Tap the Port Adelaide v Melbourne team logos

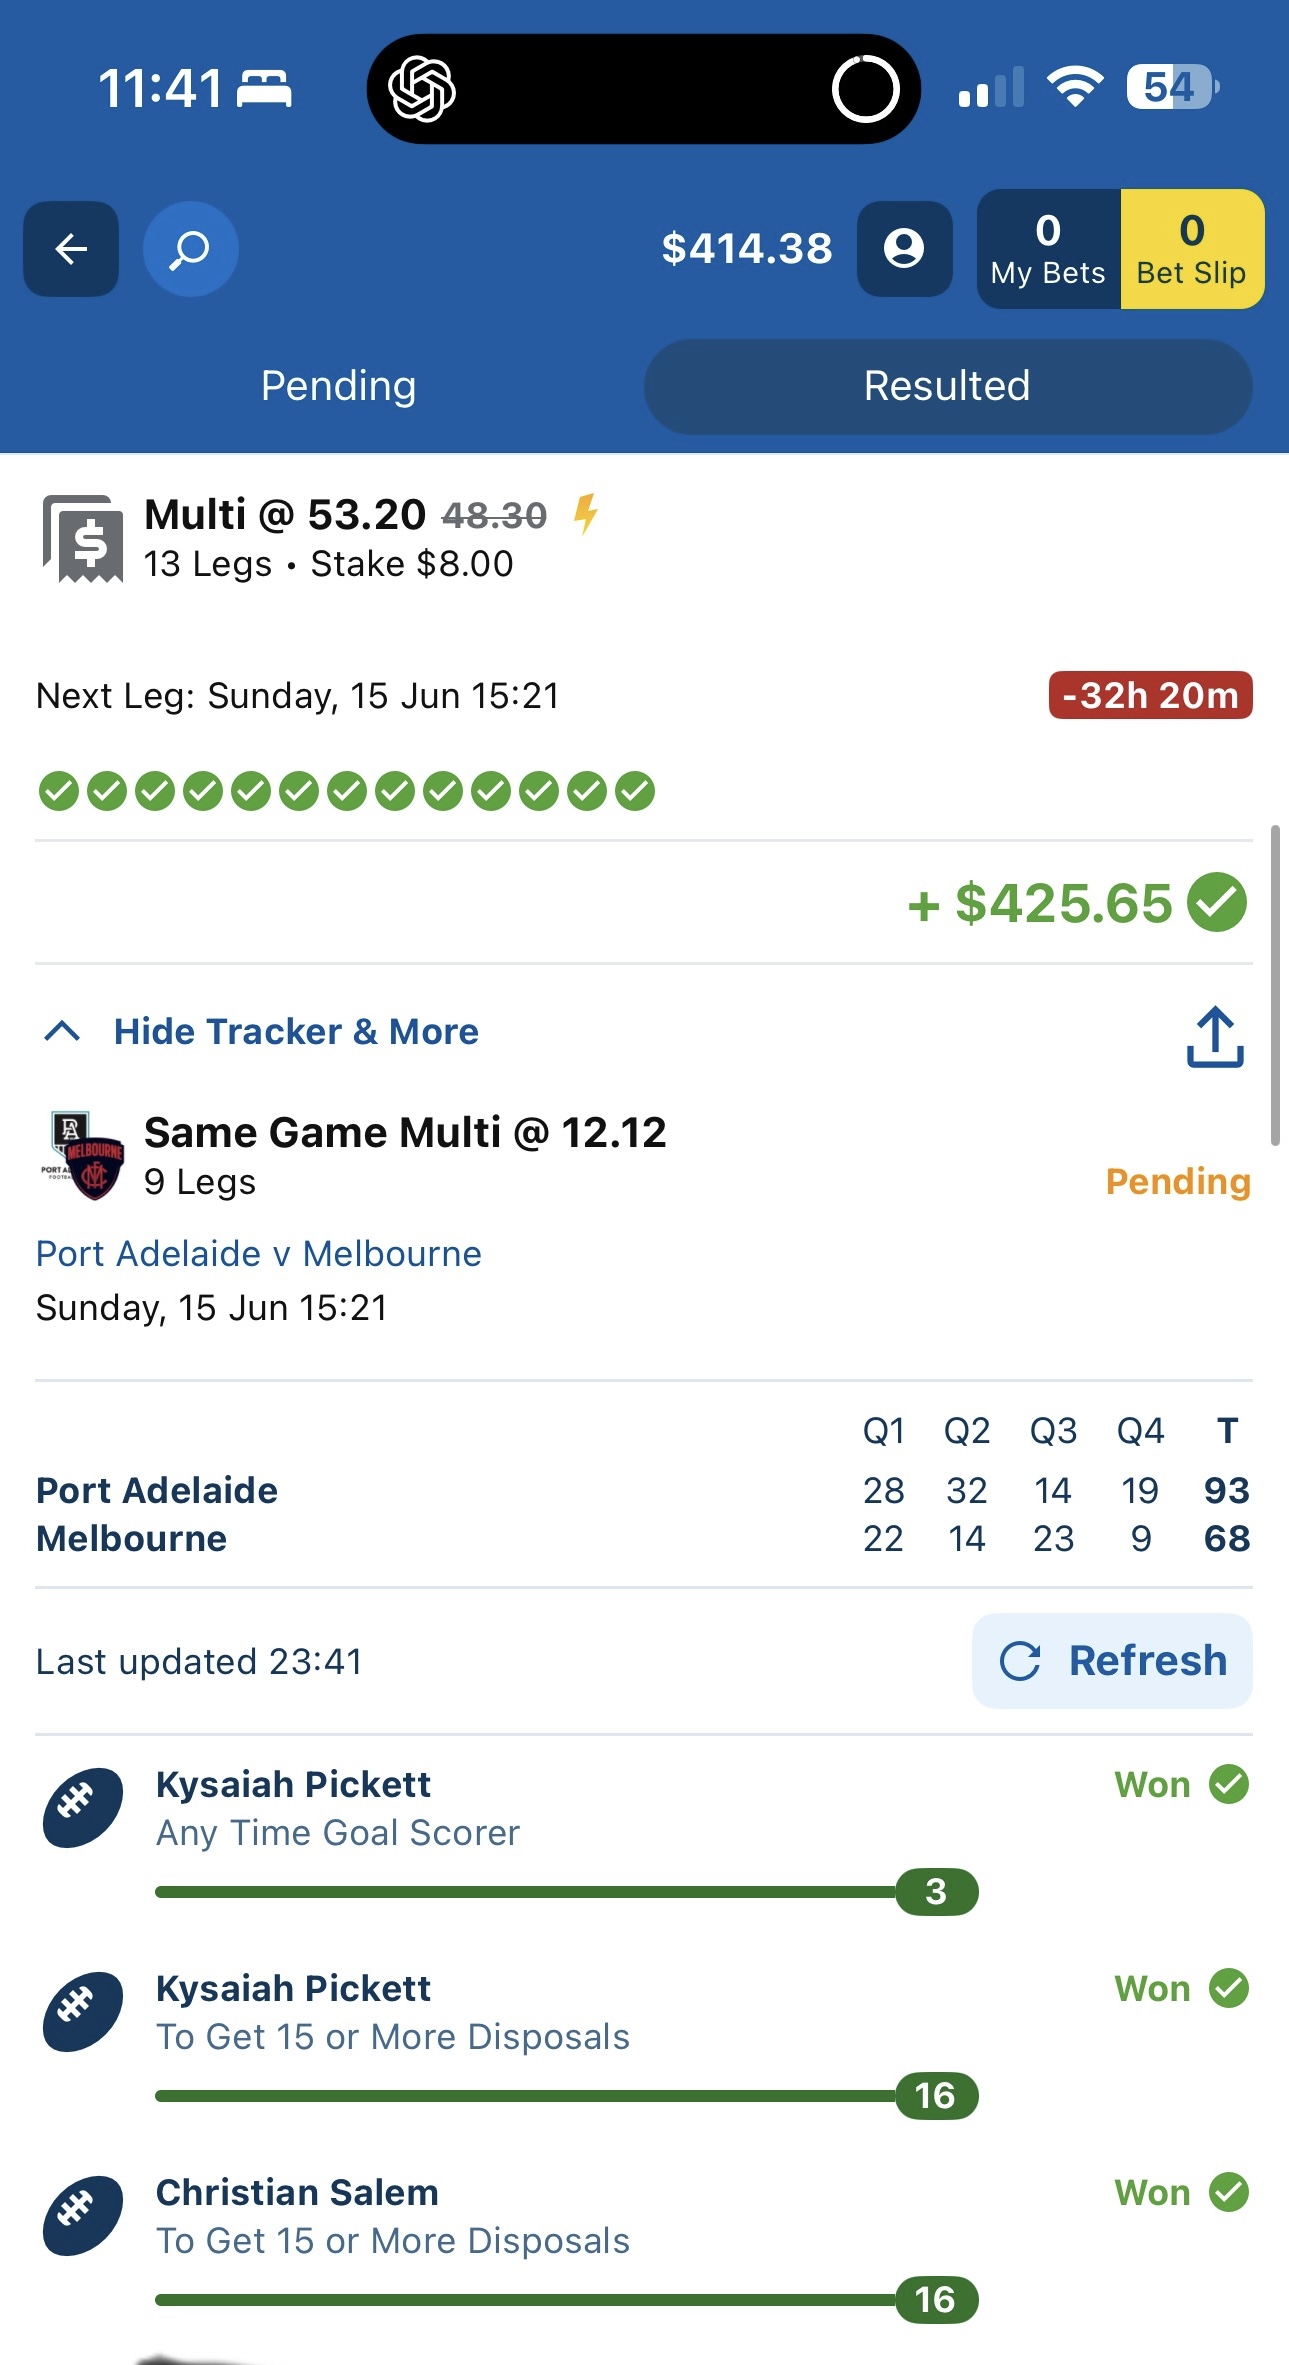83,1156
